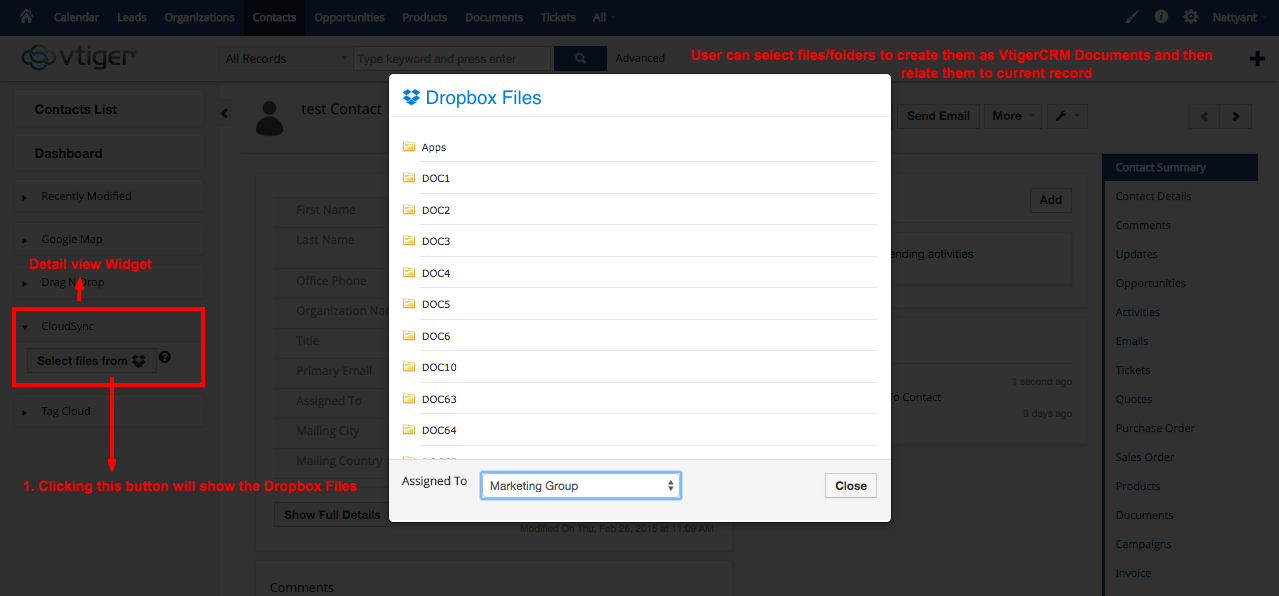Open the Products module tab
The width and height of the screenshot is (1279, 596).
(425, 17)
